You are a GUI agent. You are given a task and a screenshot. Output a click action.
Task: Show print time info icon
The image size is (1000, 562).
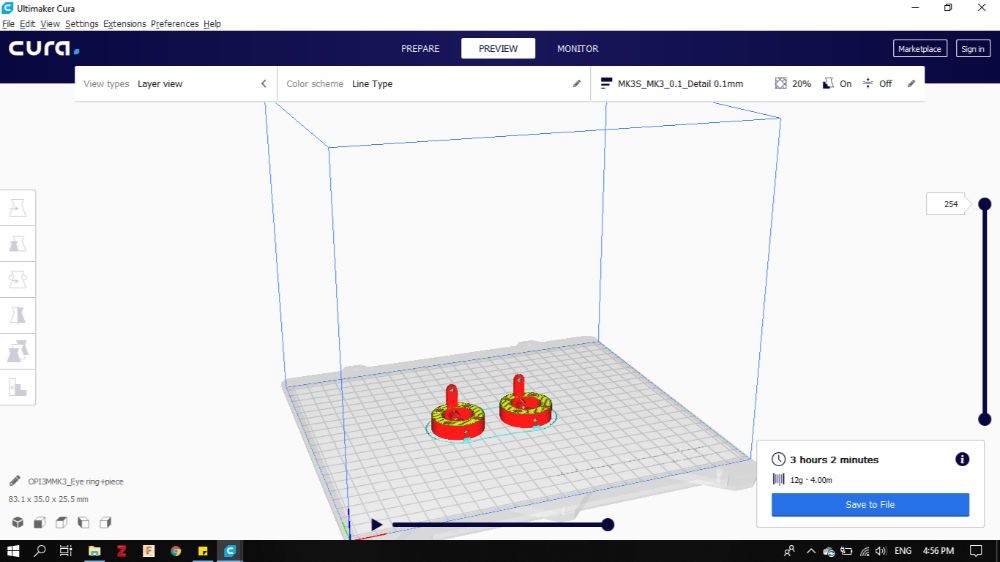point(962,459)
